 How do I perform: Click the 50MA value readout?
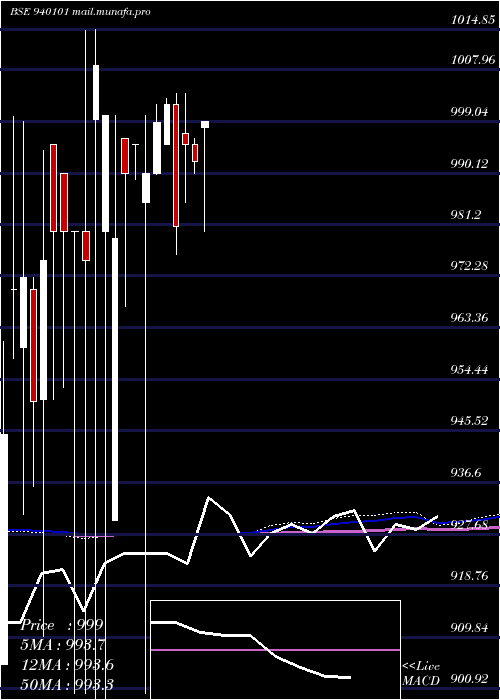pos(67,684)
